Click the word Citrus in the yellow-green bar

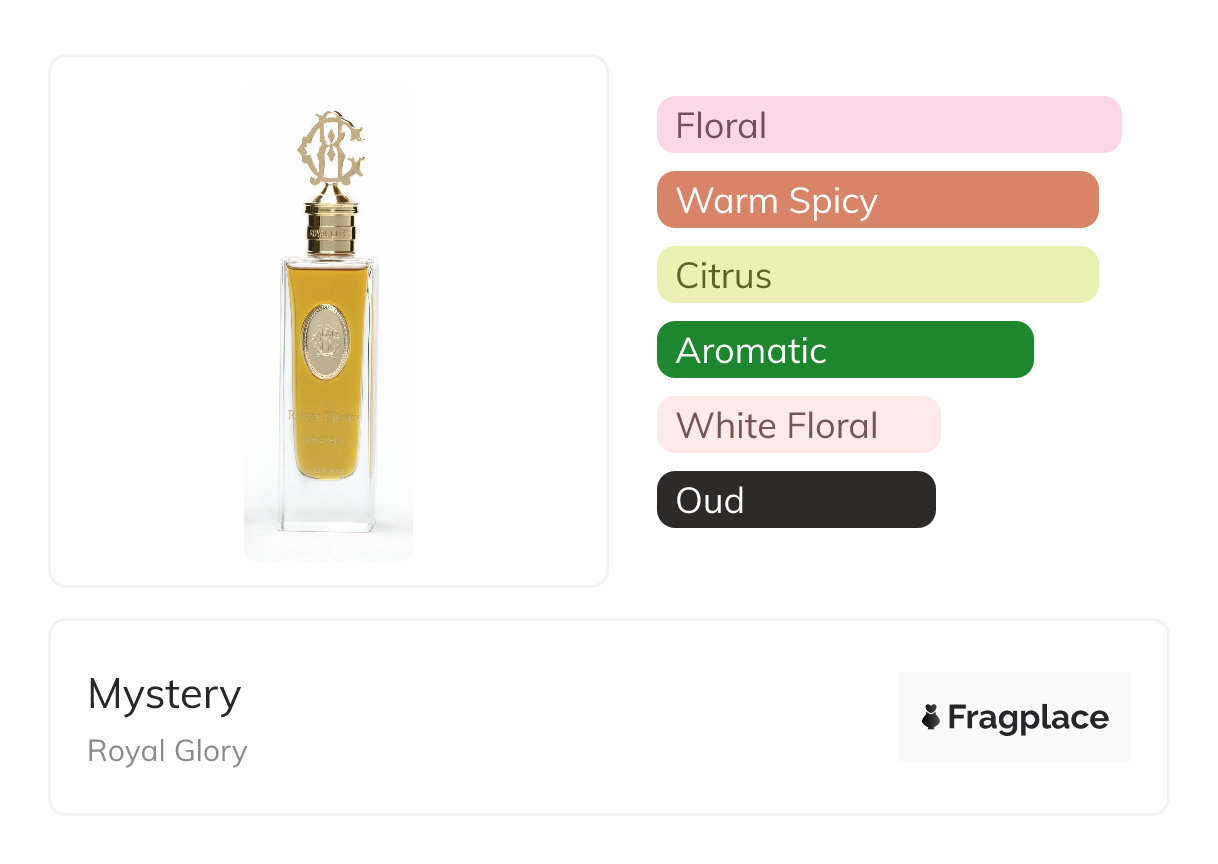(x=723, y=276)
